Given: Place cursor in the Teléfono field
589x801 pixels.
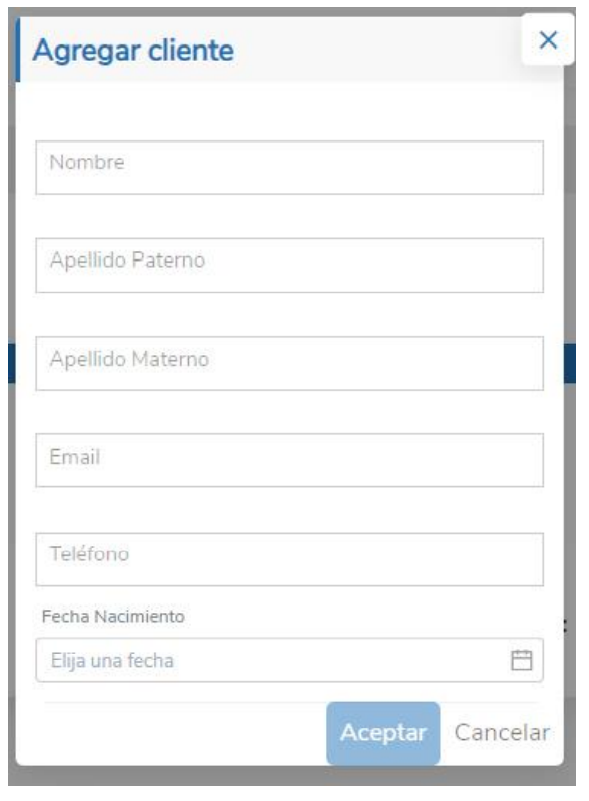Looking at the screenshot, I should pos(290,559).
